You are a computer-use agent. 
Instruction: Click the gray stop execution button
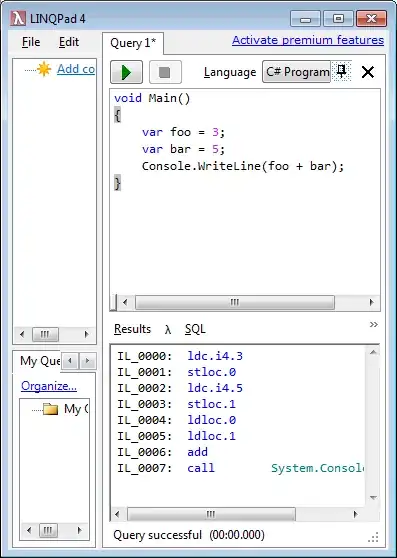[165, 72]
